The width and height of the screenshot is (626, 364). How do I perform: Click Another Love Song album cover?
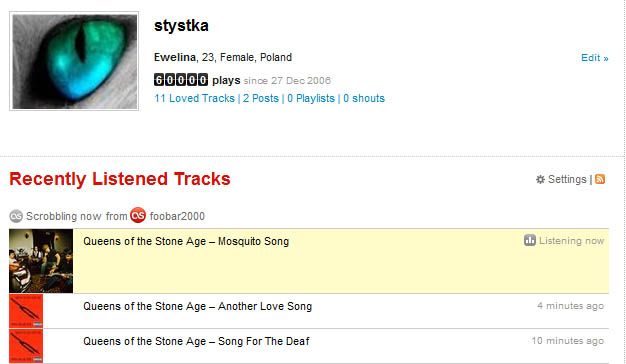coord(26,311)
